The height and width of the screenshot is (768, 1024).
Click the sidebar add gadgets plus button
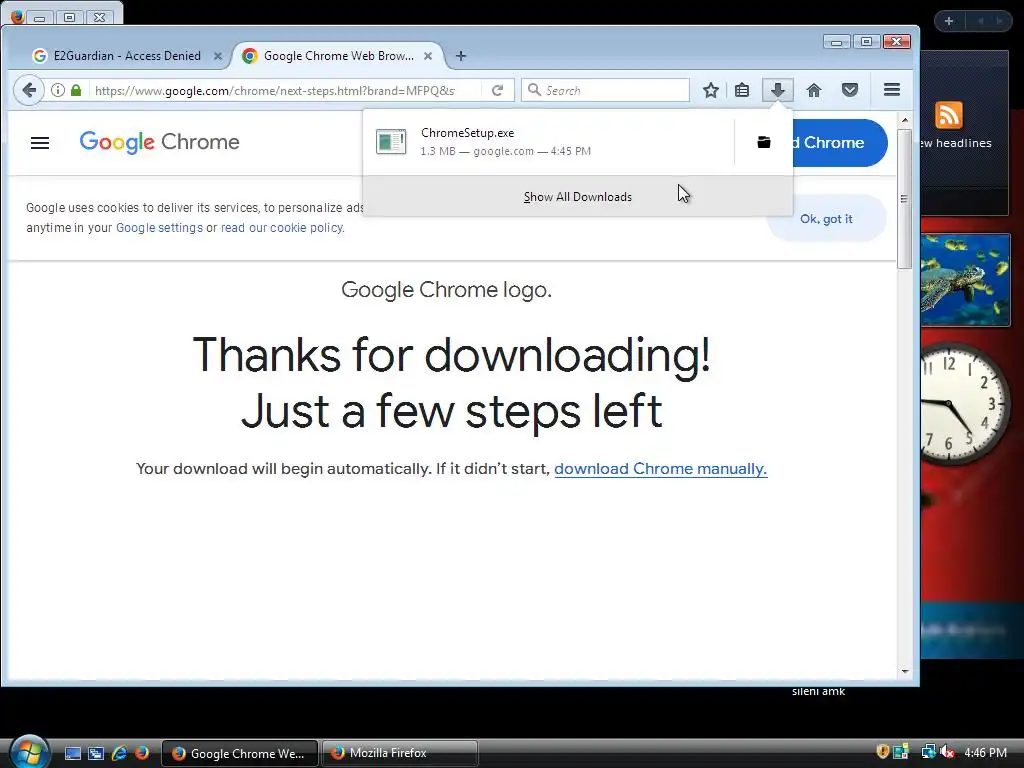tap(949, 21)
